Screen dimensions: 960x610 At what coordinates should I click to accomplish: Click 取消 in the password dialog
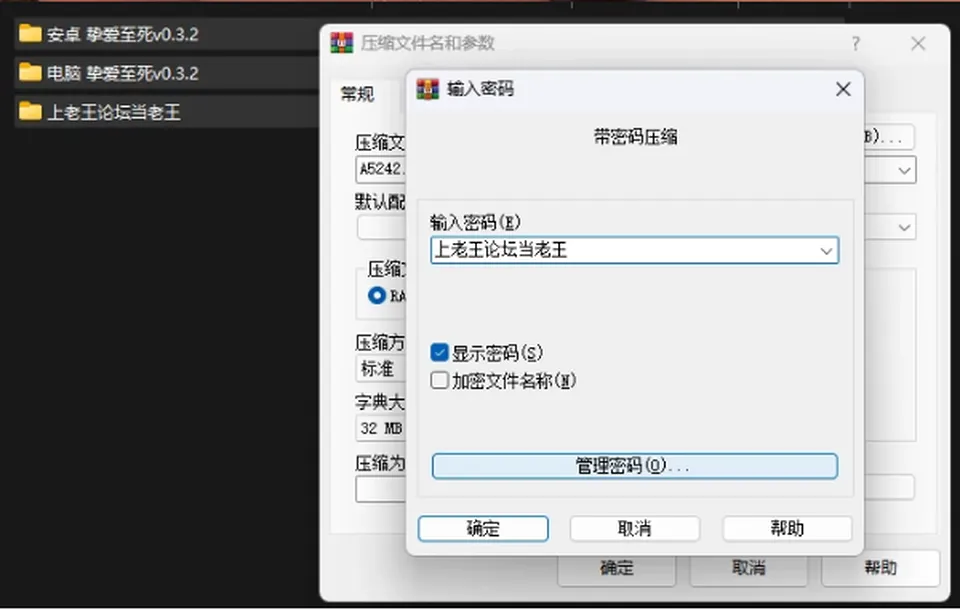634,529
